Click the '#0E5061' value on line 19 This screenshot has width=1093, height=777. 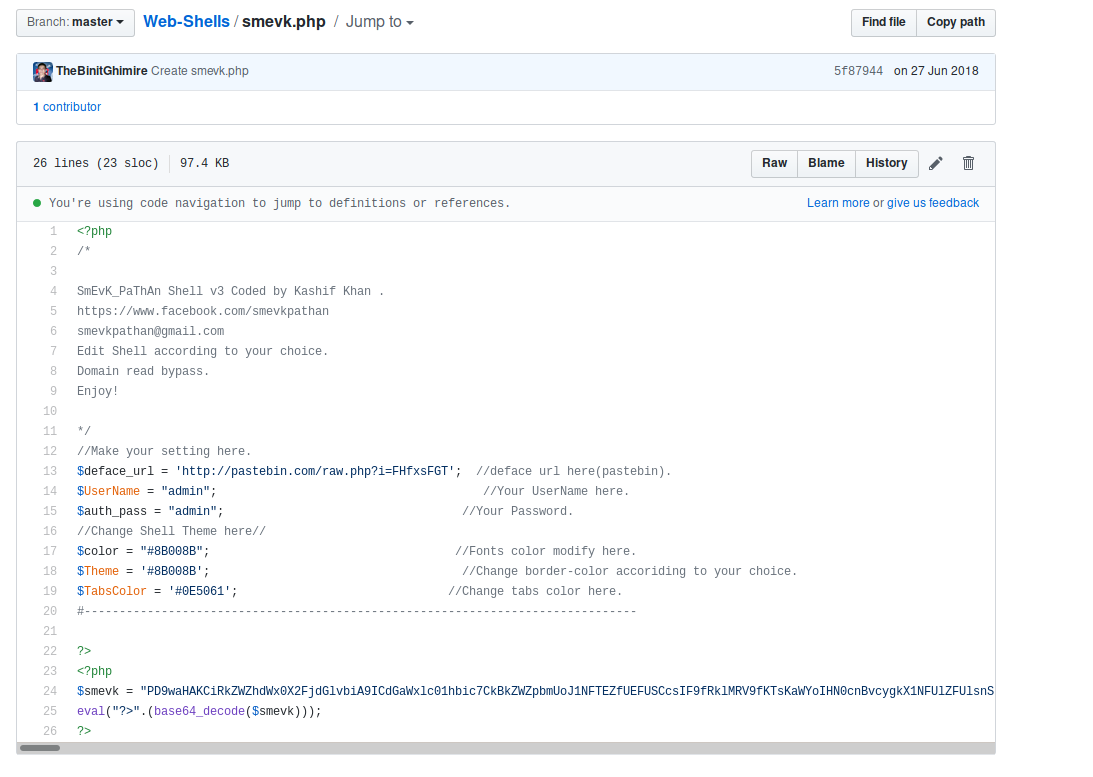[x=199, y=592]
